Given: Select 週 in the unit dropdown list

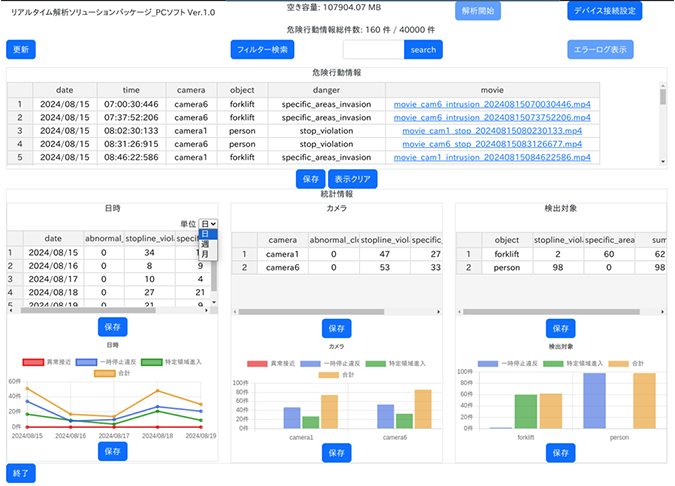Looking at the screenshot, I should pos(205,245).
